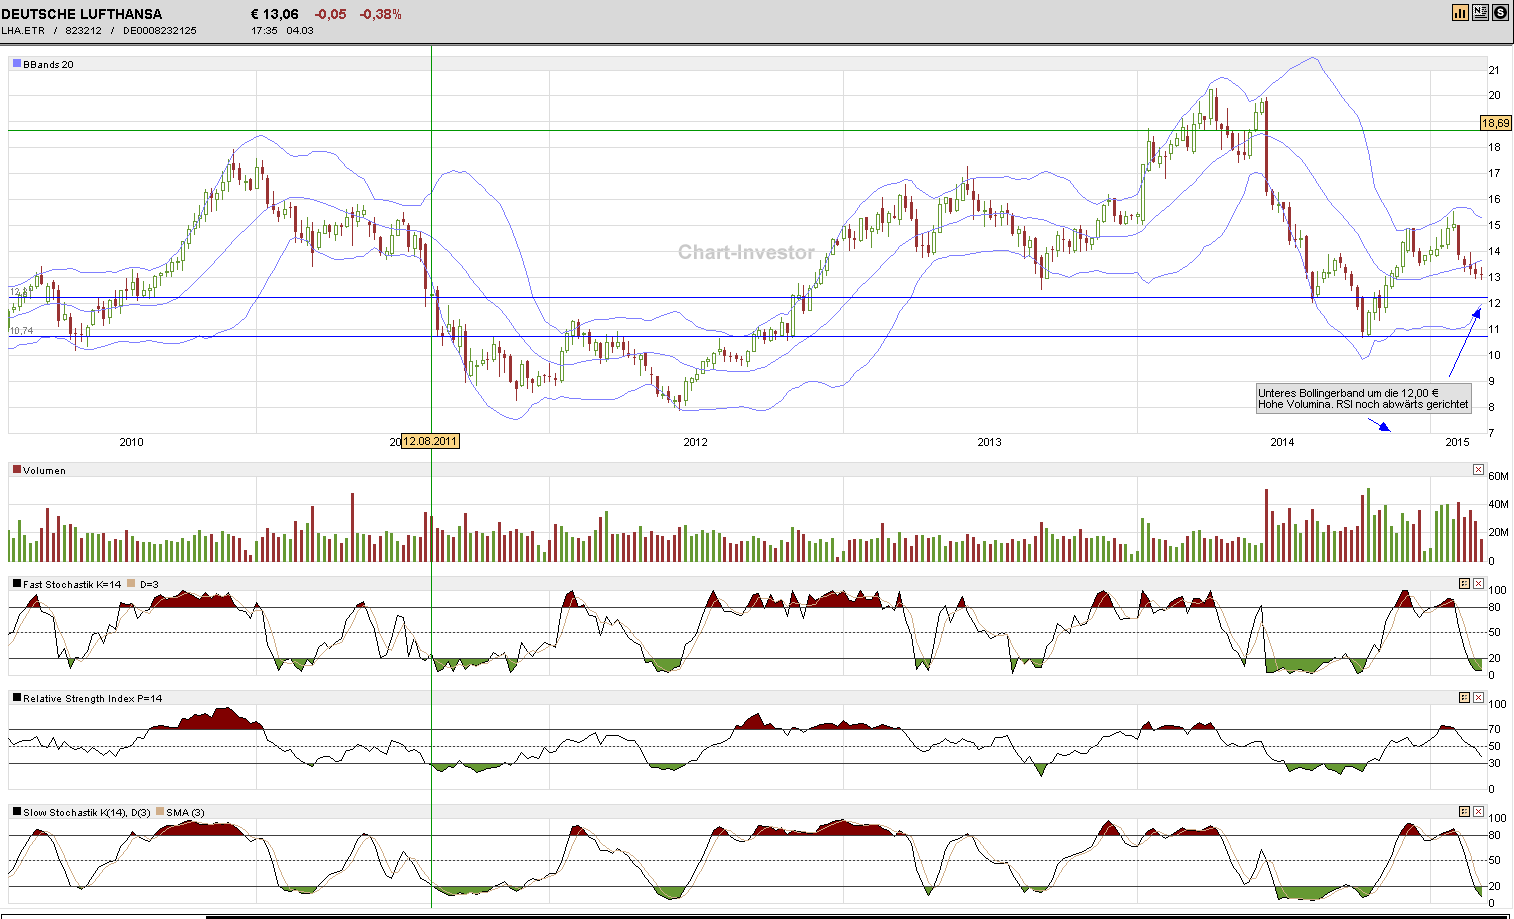Close the Relative Strength Index panel
Viewport: 1514px width, 919px height.
pos(1478,698)
